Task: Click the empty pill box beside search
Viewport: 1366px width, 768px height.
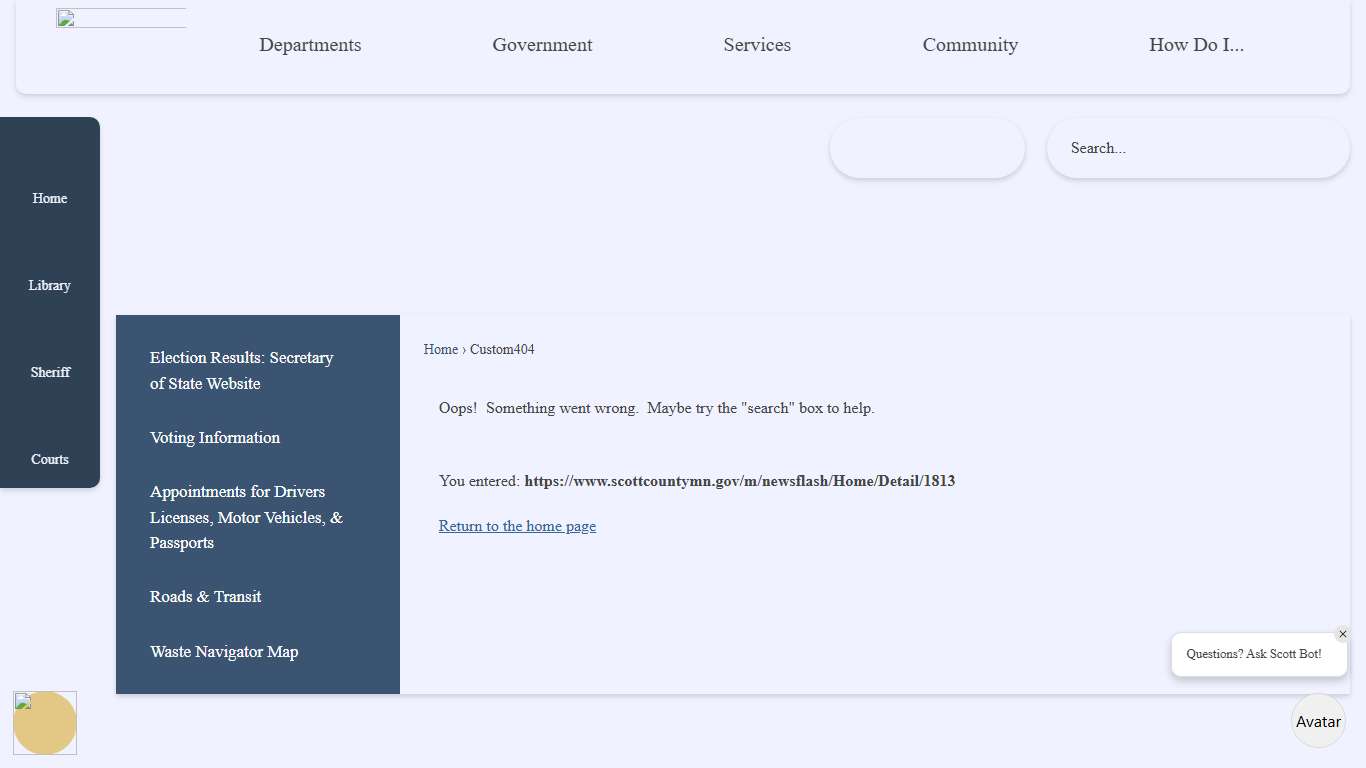Action: coord(926,148)
